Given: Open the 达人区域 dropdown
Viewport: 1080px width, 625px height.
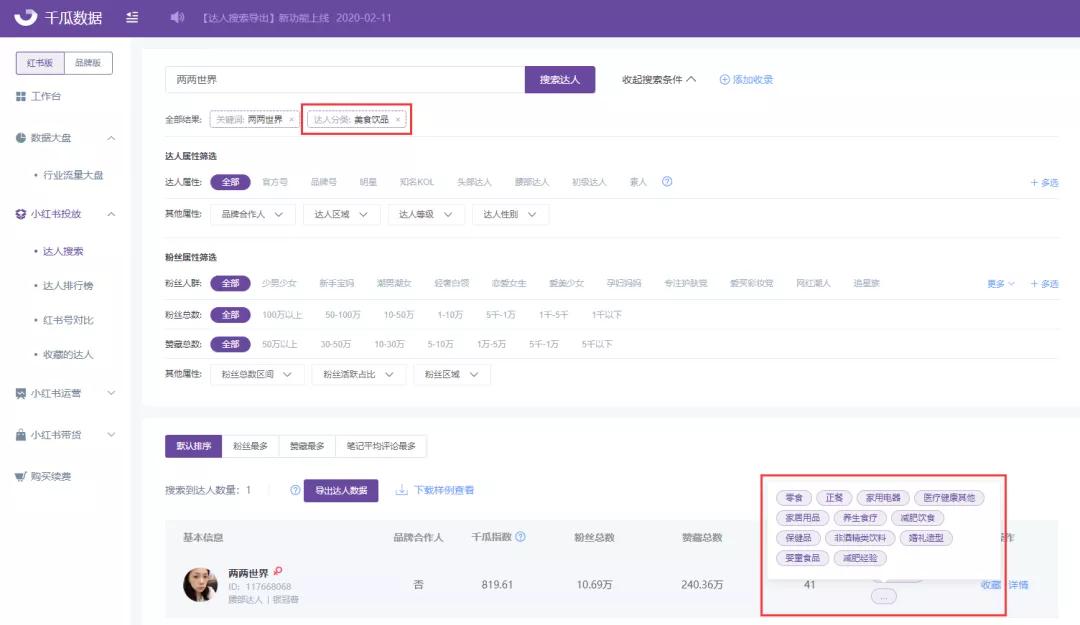Looking at the screenshot, I should (x=341, y=214).
